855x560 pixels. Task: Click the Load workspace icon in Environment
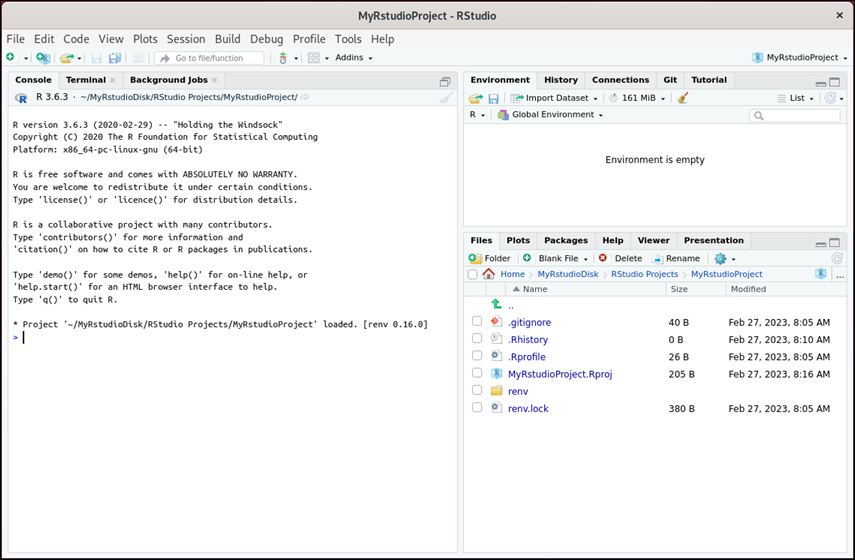[x=475, y=98]
